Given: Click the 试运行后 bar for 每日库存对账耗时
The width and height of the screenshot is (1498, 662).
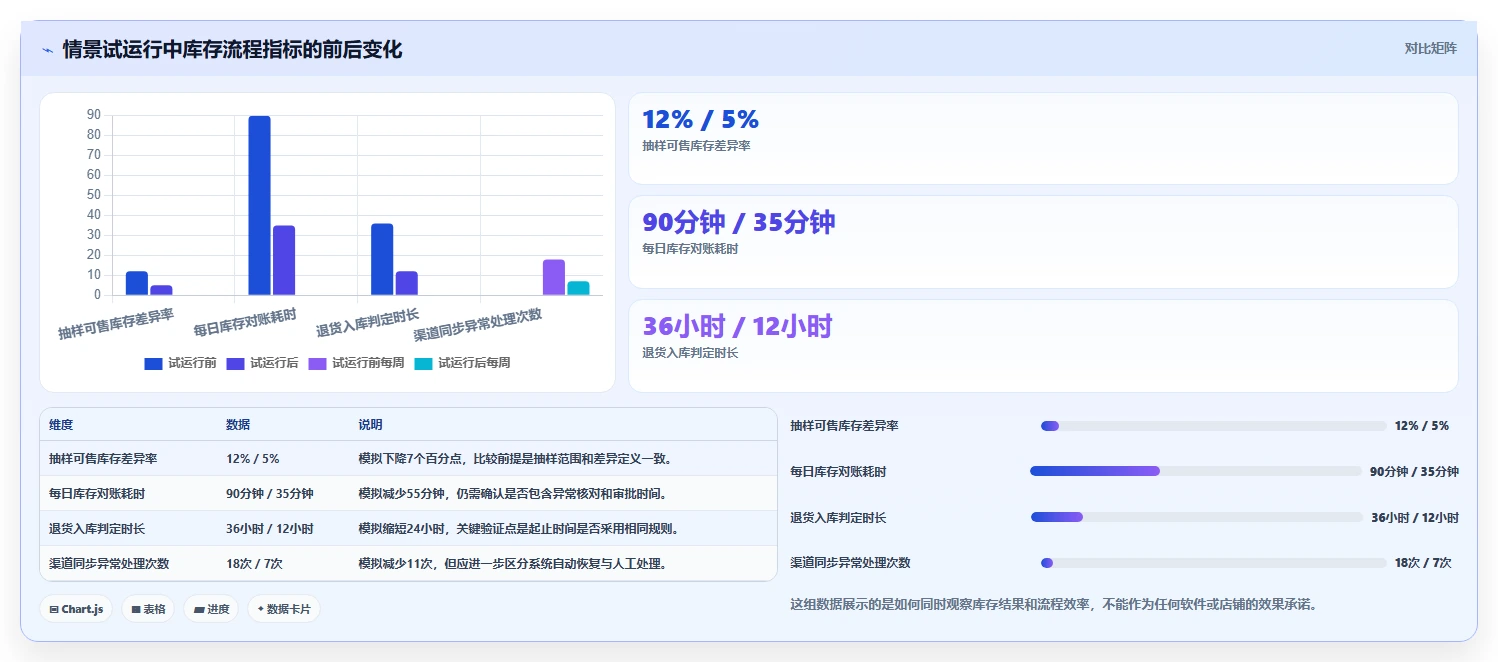Looking at the screenshot, I should pos(284,260).
